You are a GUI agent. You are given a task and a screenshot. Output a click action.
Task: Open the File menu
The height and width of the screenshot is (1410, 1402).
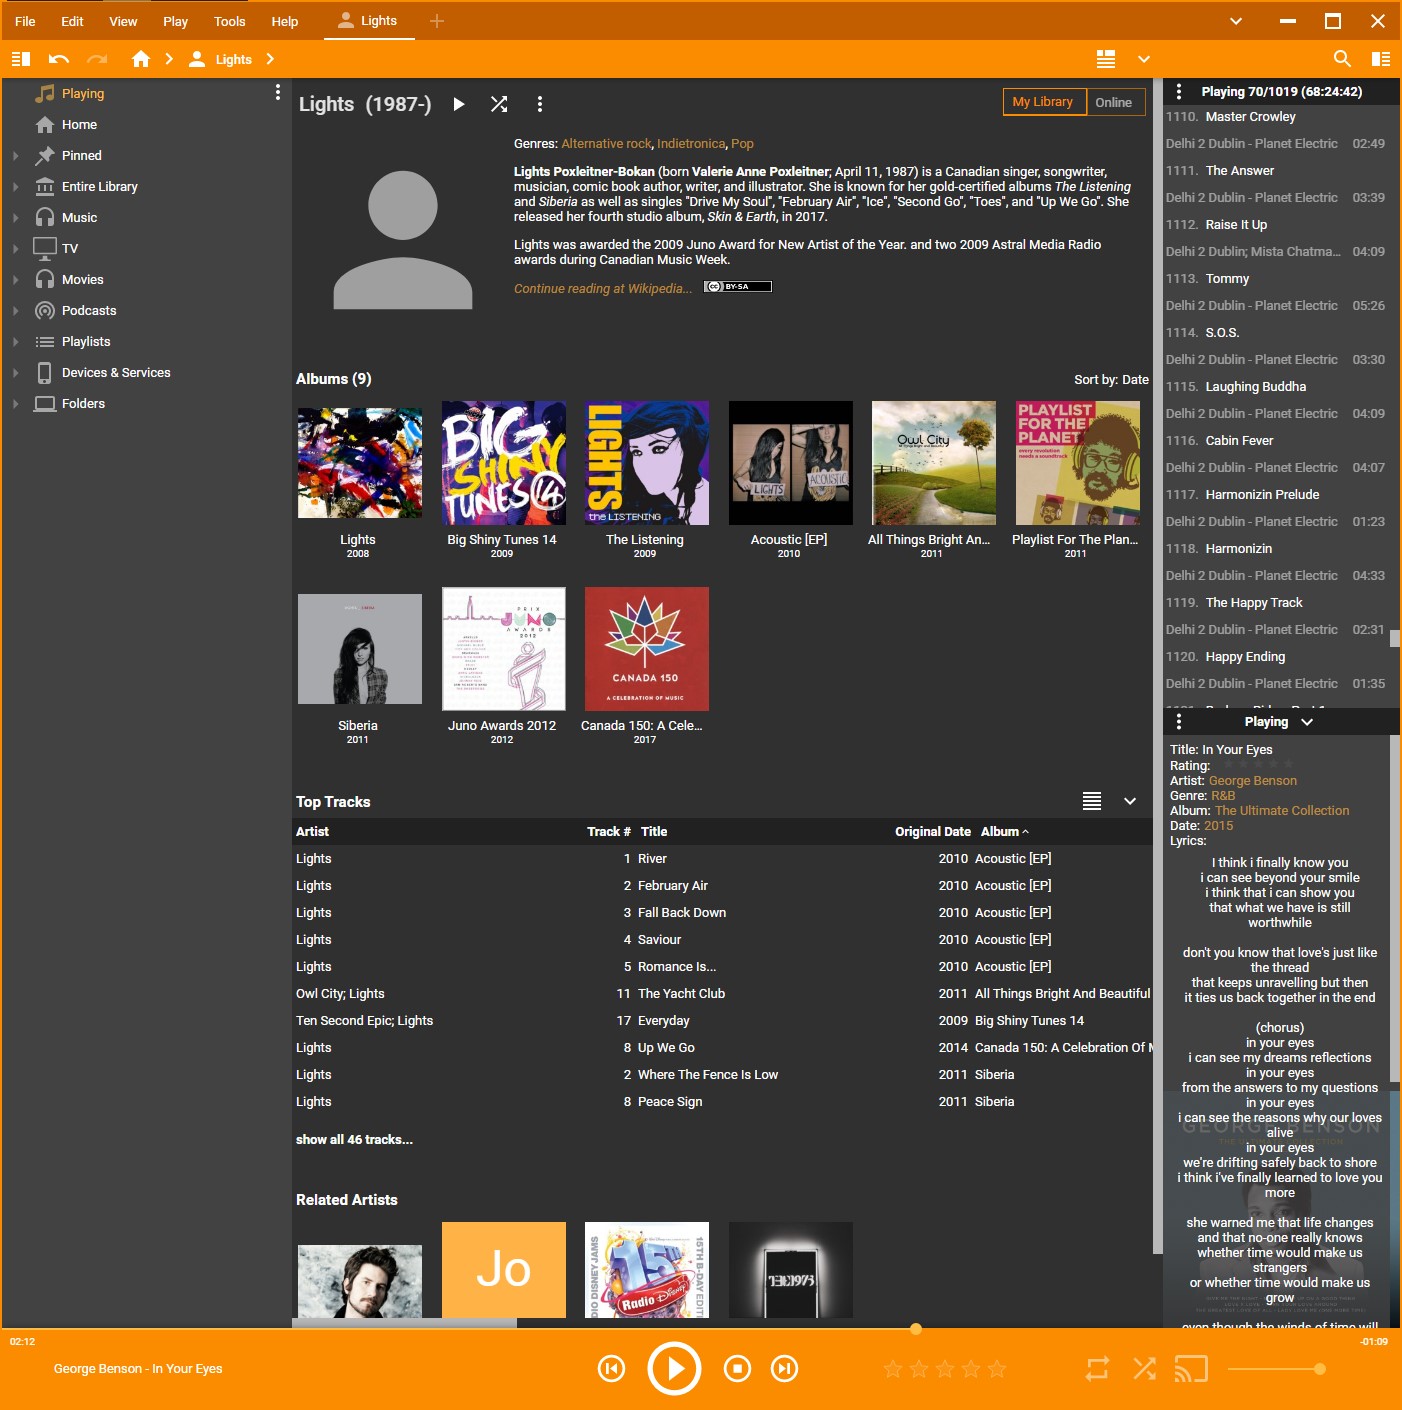(x=25, y=21)
